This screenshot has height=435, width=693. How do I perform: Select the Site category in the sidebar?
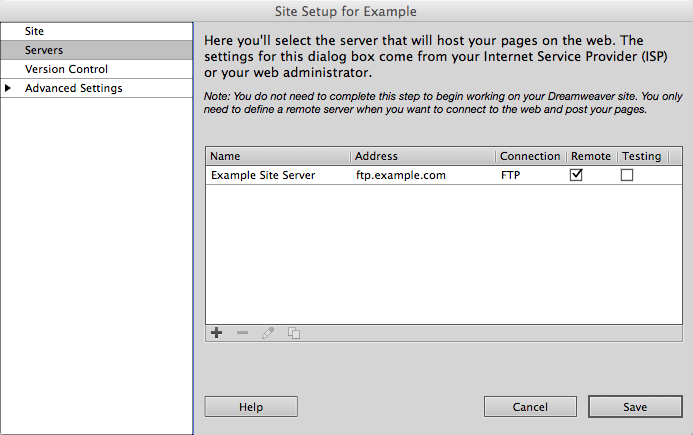point(35,32)
